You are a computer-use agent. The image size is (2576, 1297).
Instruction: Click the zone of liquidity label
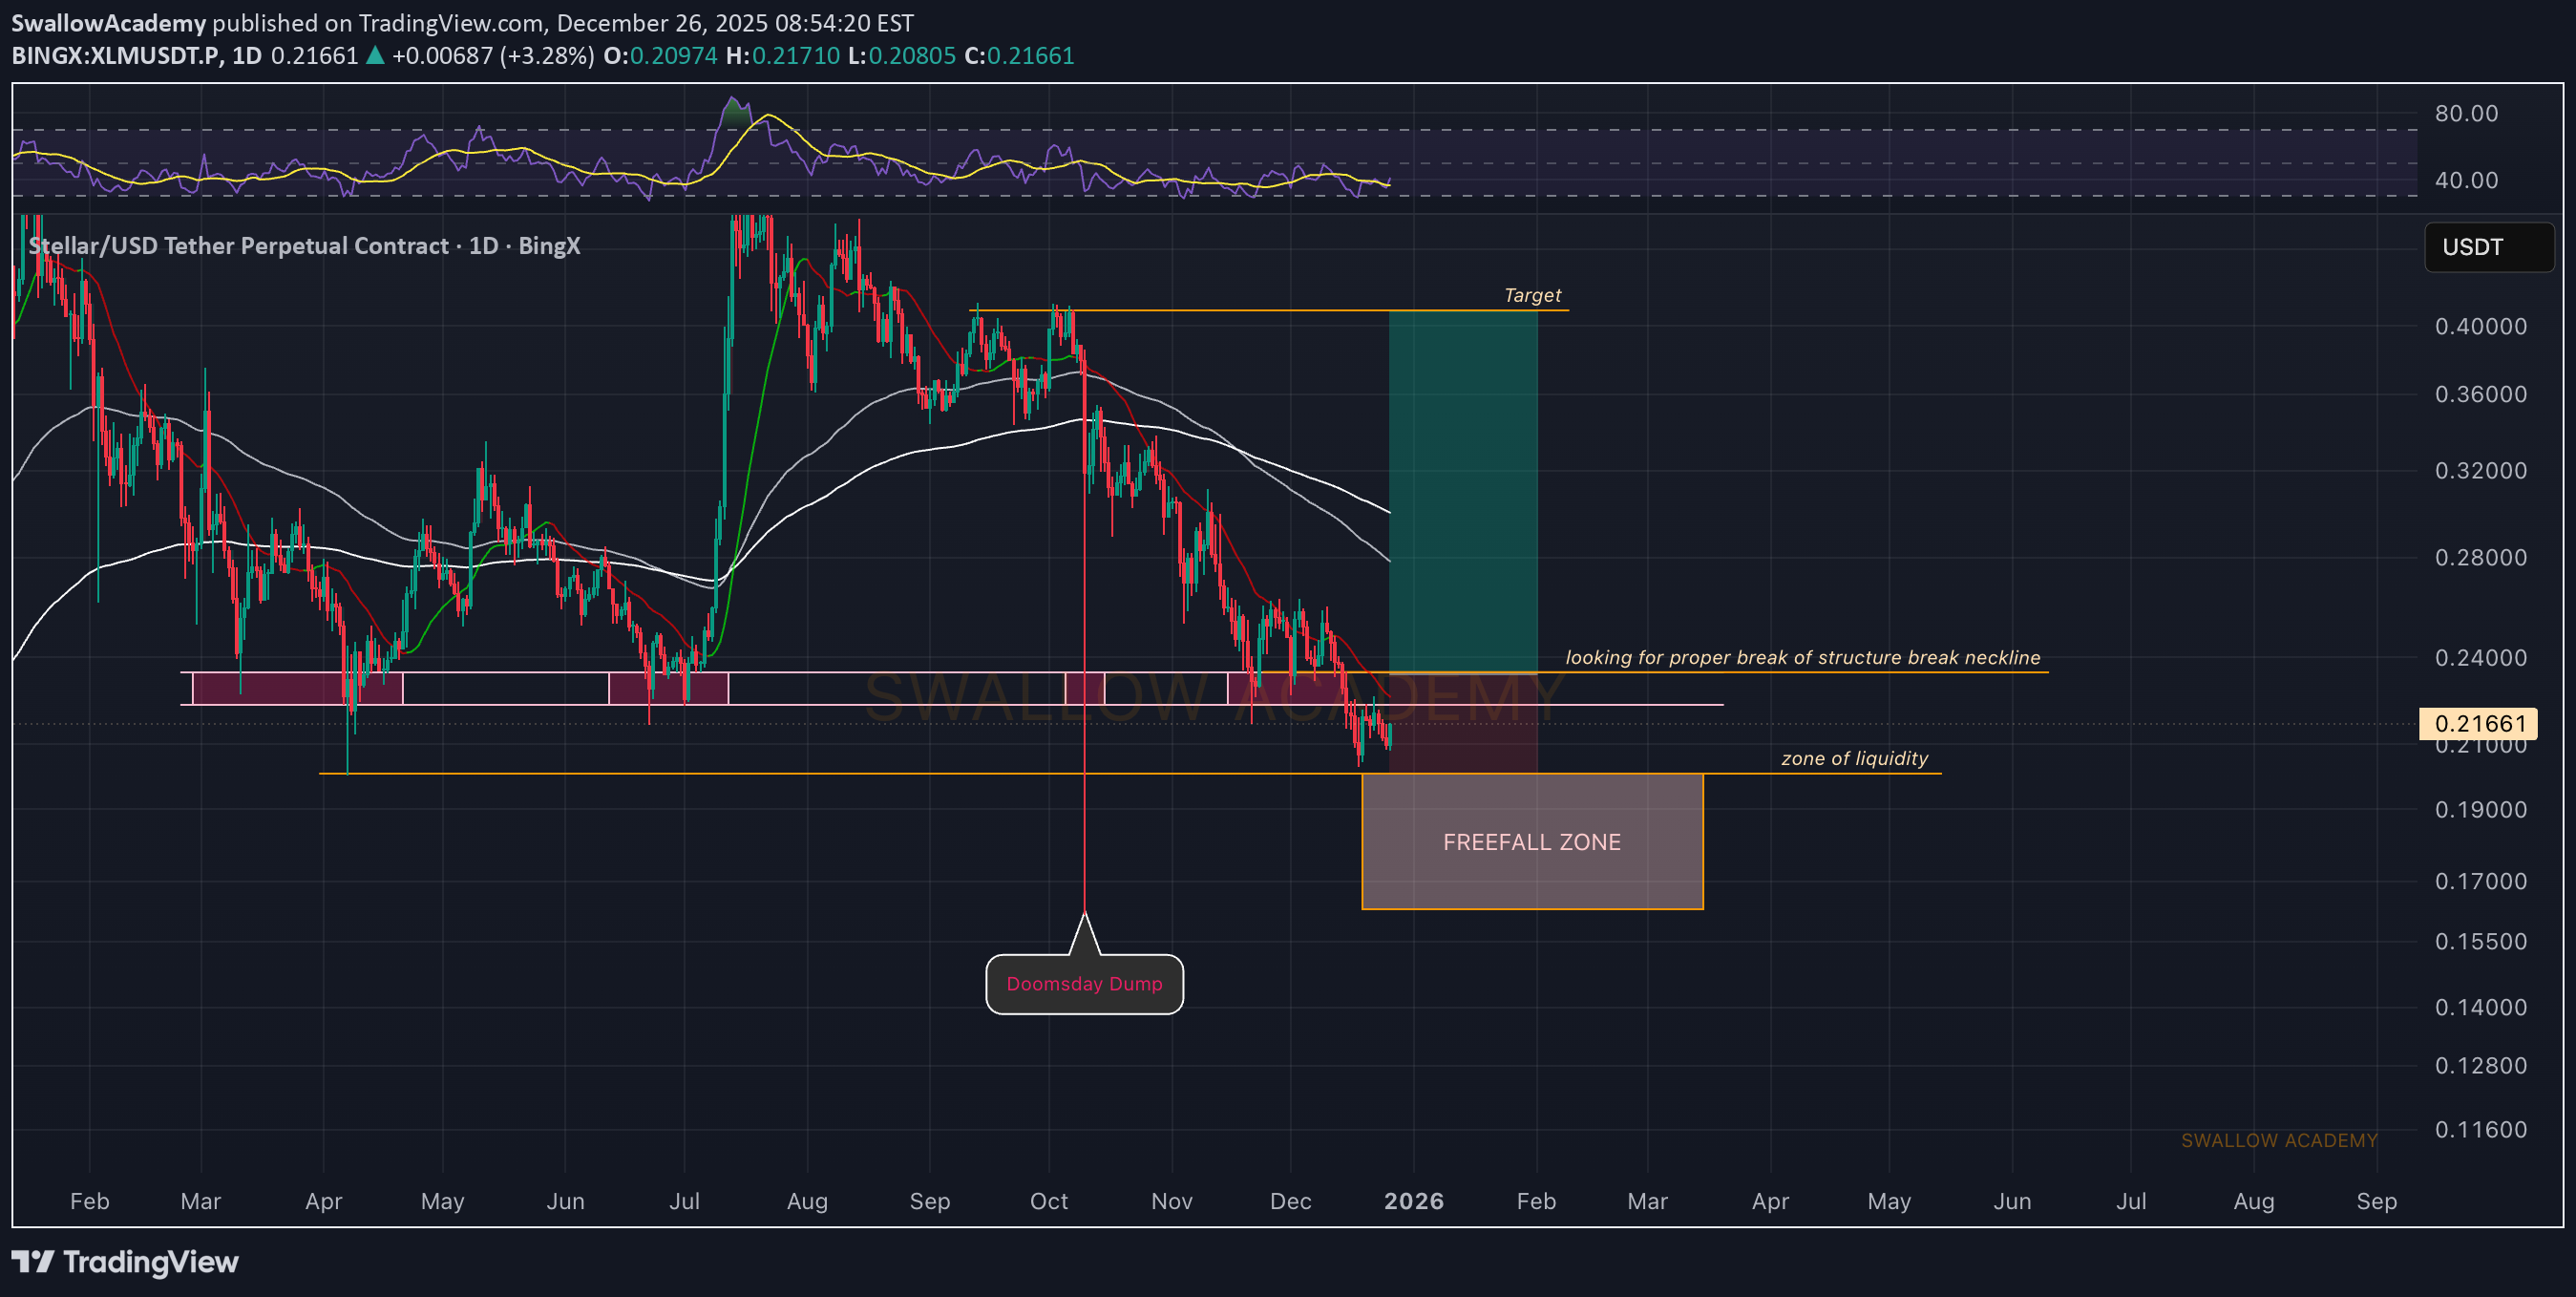[1853, 758]
